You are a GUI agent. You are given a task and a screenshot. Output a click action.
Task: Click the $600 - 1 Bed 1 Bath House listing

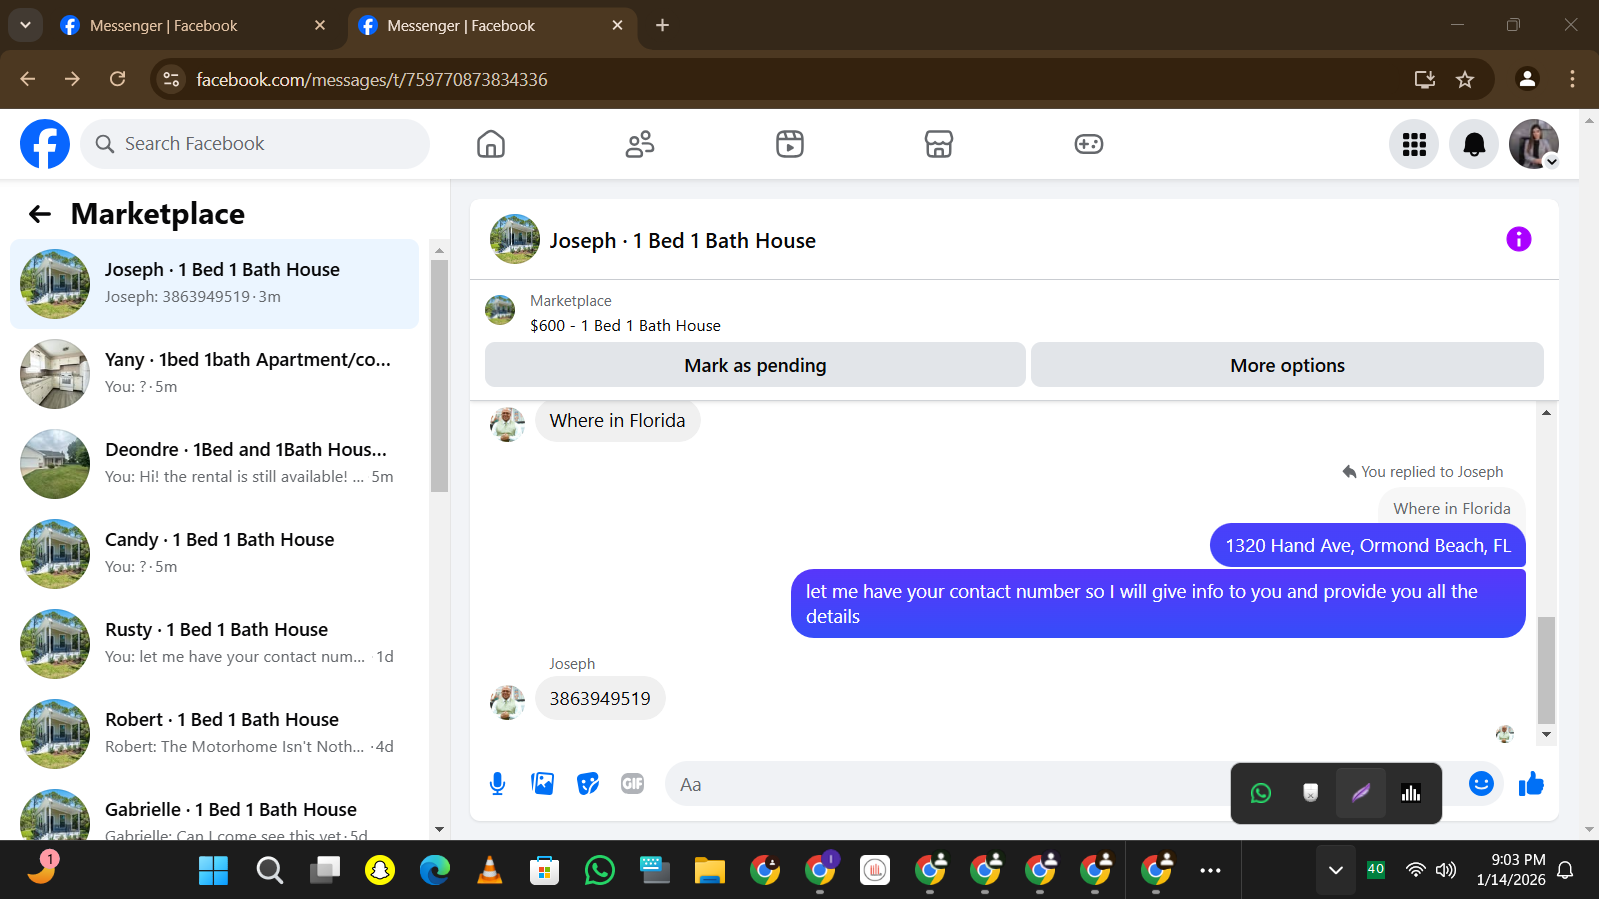pyautogui.click(x=625, y=326)
